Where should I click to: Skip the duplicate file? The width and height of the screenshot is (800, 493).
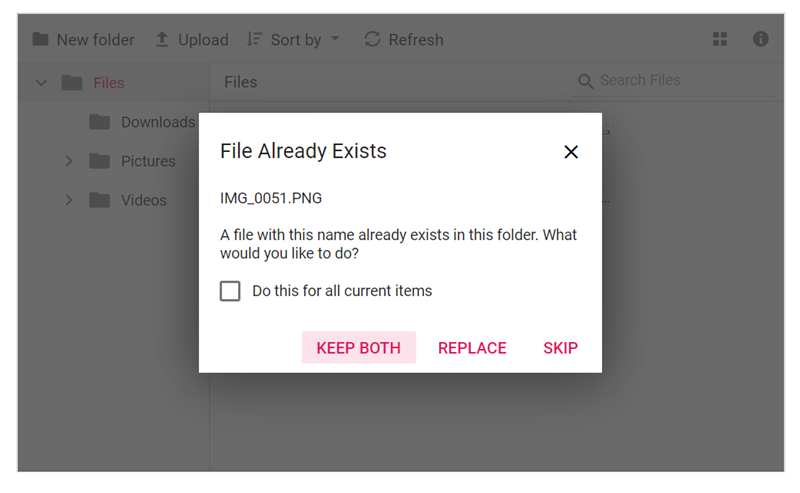[560, 348]
